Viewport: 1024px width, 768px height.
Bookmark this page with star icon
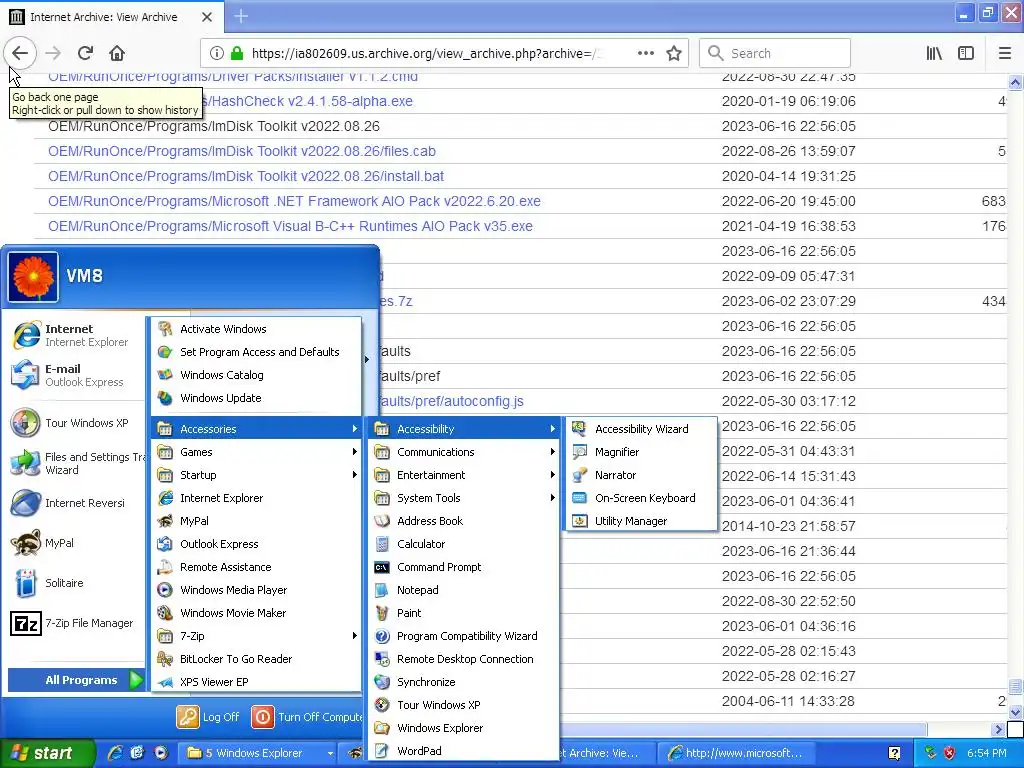point(674,53)
